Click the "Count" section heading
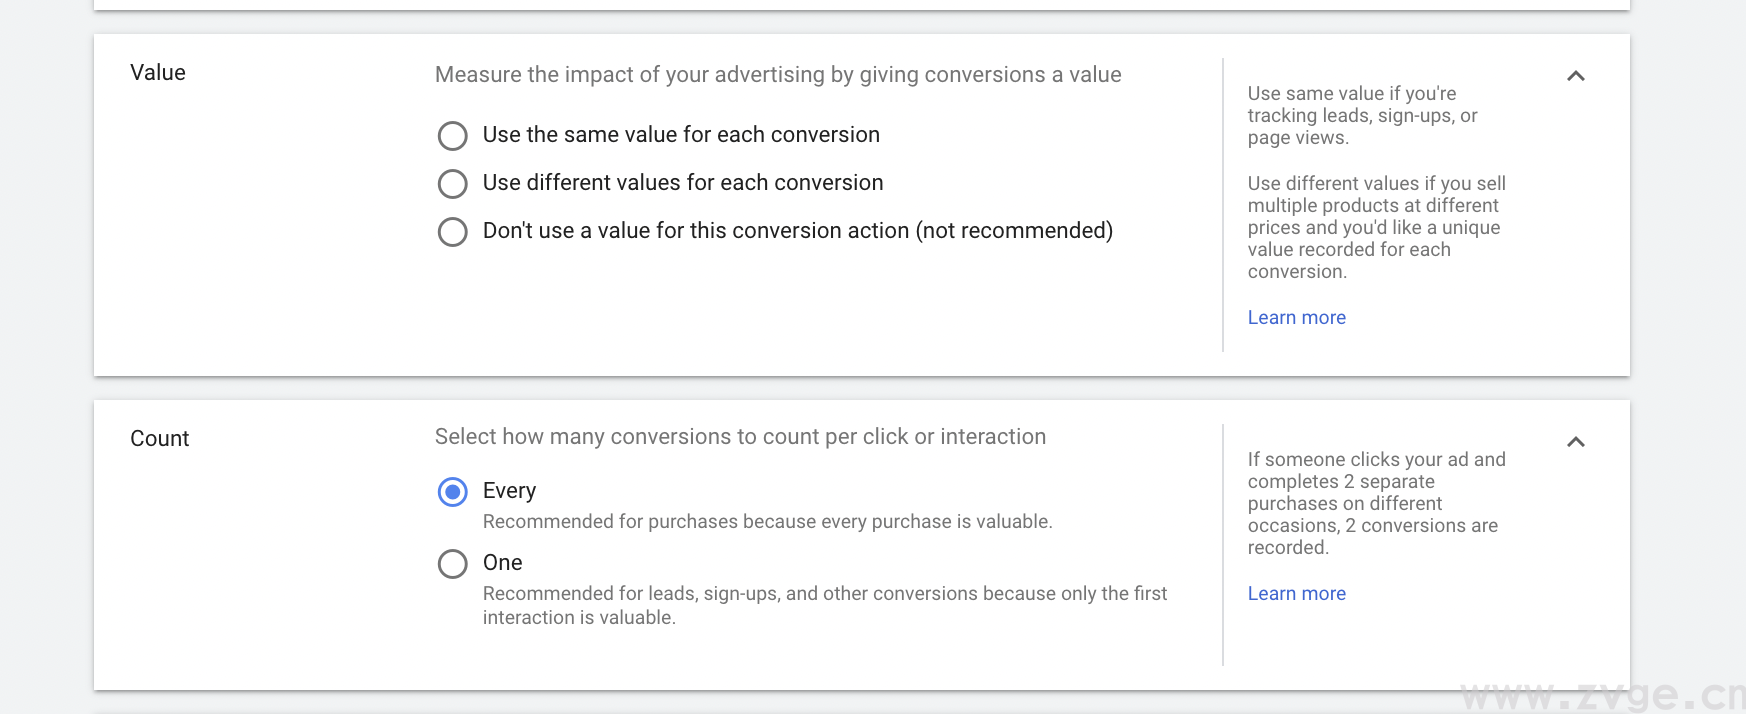Screen dimensions: 1746x714 click(x=159, y=438)
